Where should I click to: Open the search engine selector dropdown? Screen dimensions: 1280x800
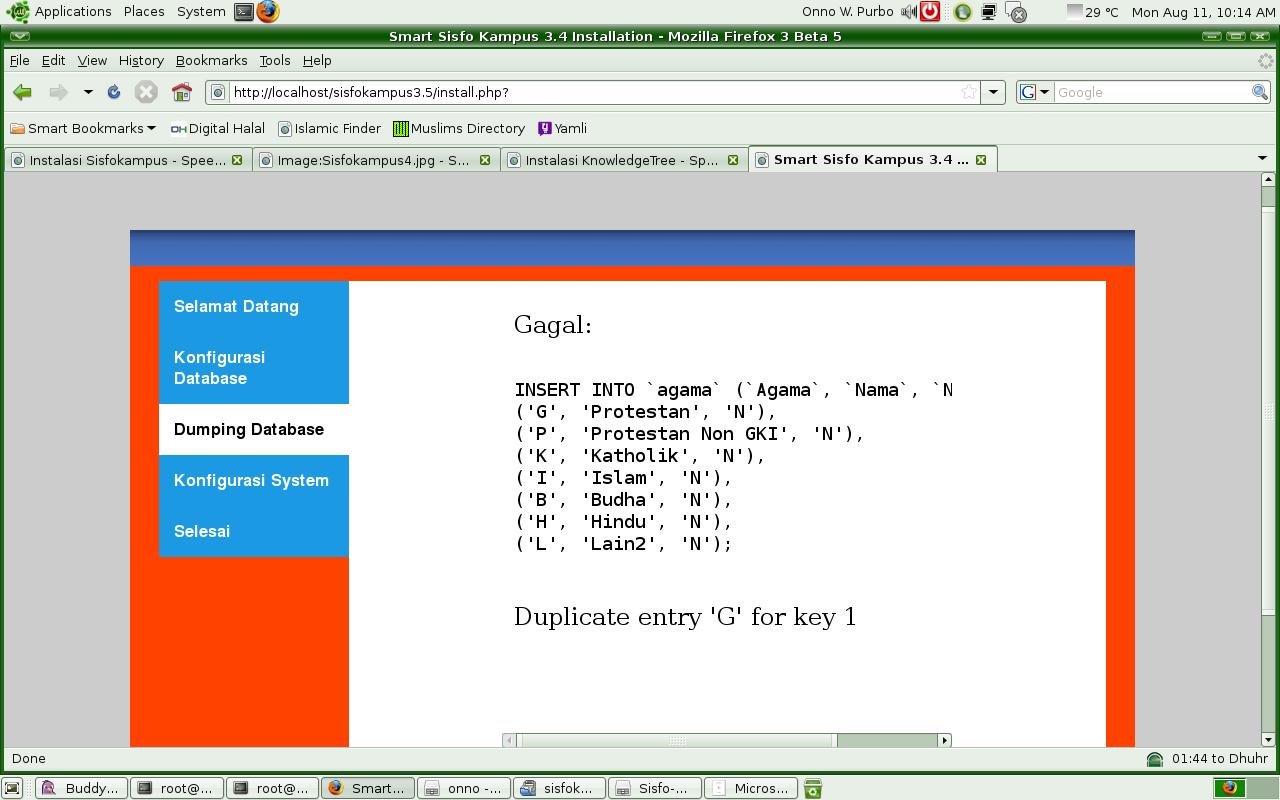coord(1034,92)
